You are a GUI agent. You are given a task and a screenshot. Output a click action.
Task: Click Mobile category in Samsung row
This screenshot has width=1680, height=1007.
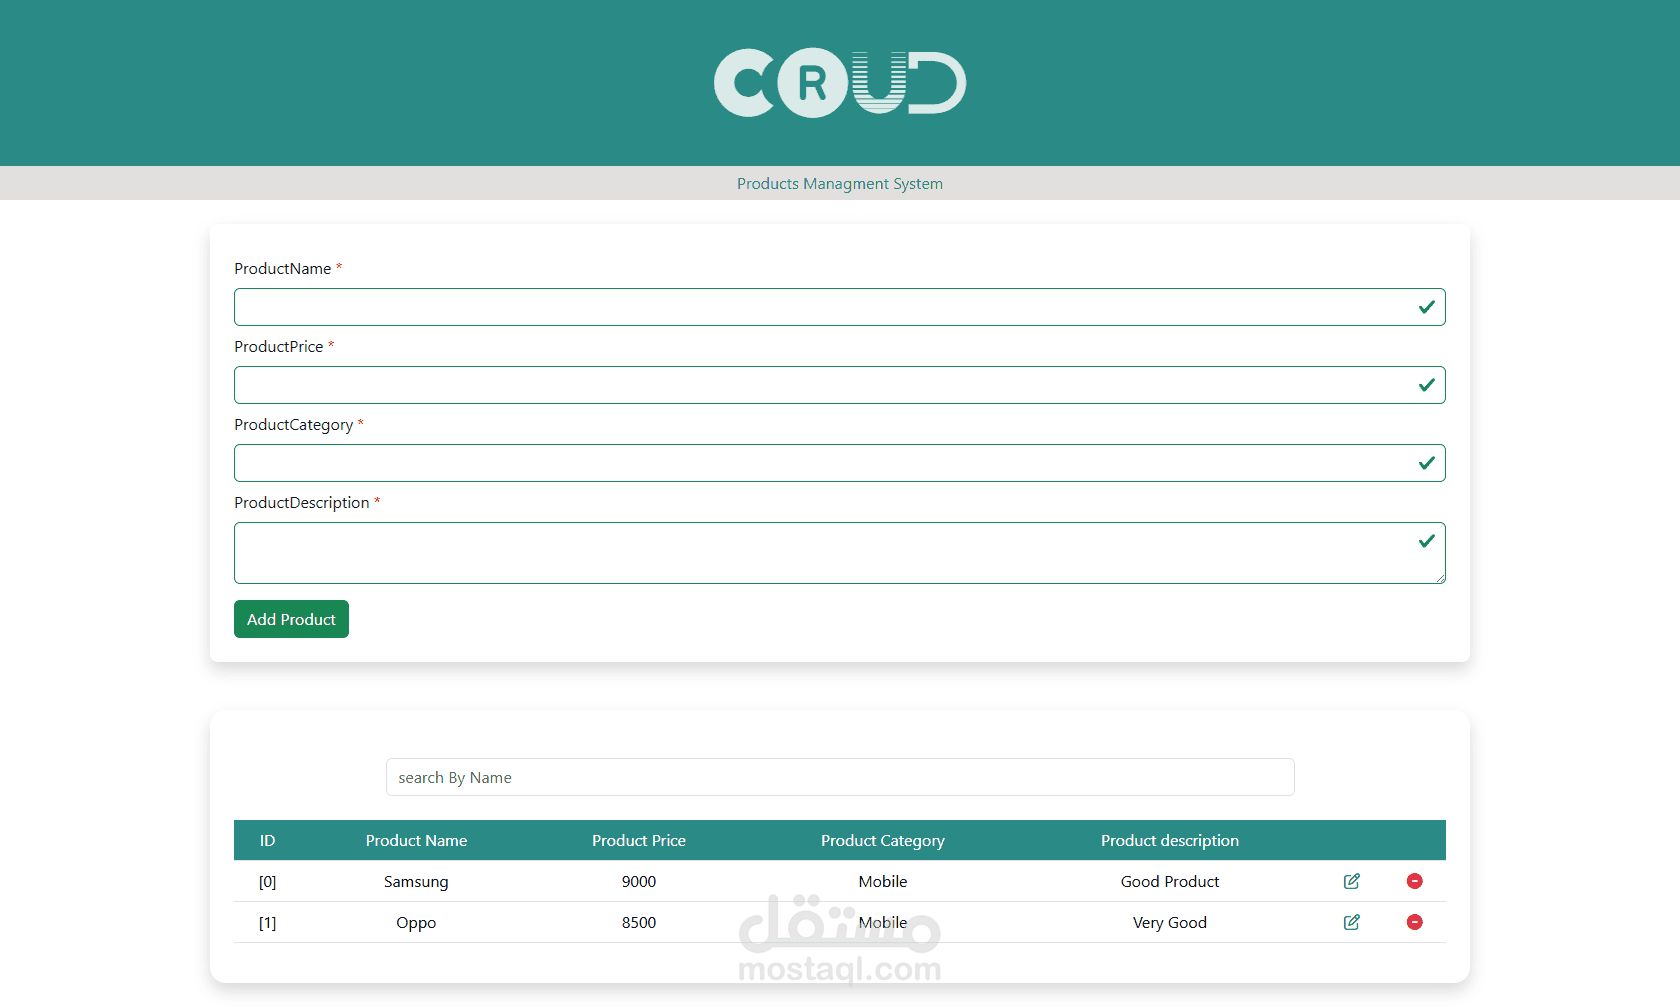coord(883,882)
